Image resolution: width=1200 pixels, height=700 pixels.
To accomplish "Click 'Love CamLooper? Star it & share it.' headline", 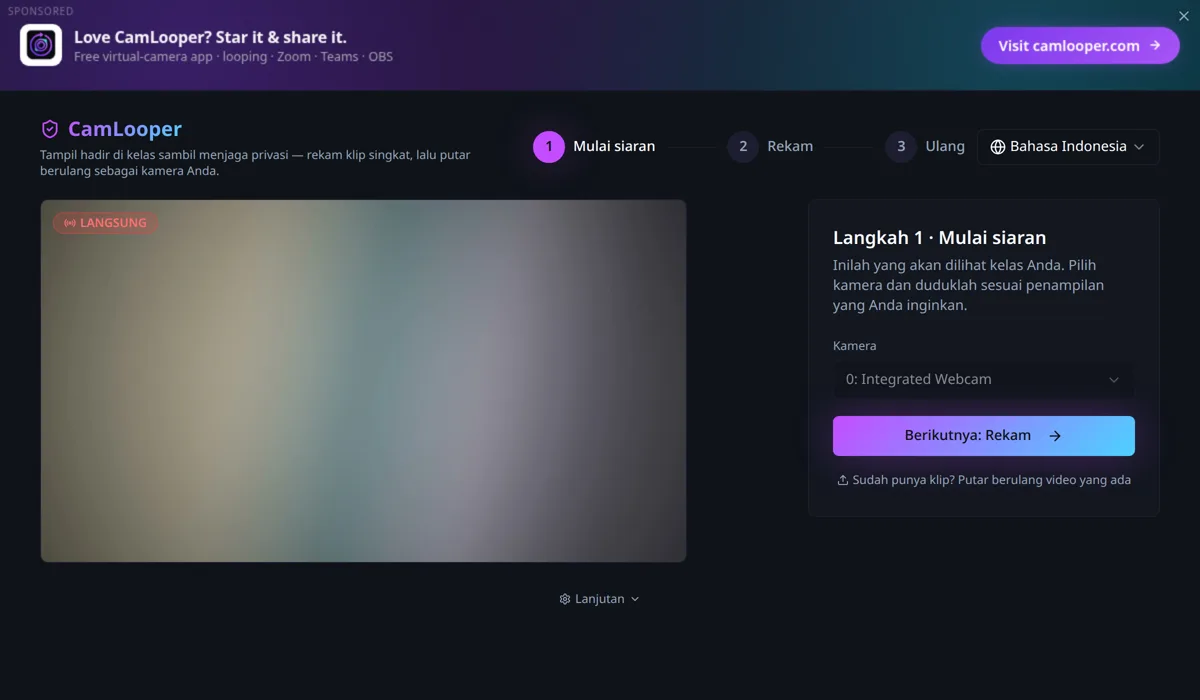I will 210,37.
